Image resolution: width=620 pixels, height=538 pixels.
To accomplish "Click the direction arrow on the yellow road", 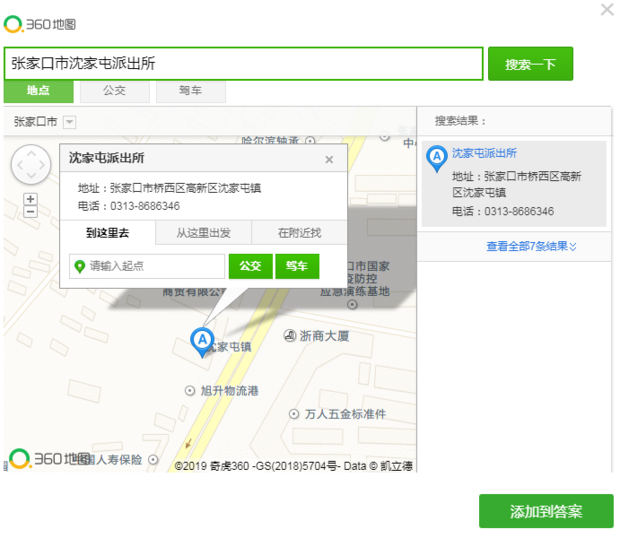I will click(189, 444).
